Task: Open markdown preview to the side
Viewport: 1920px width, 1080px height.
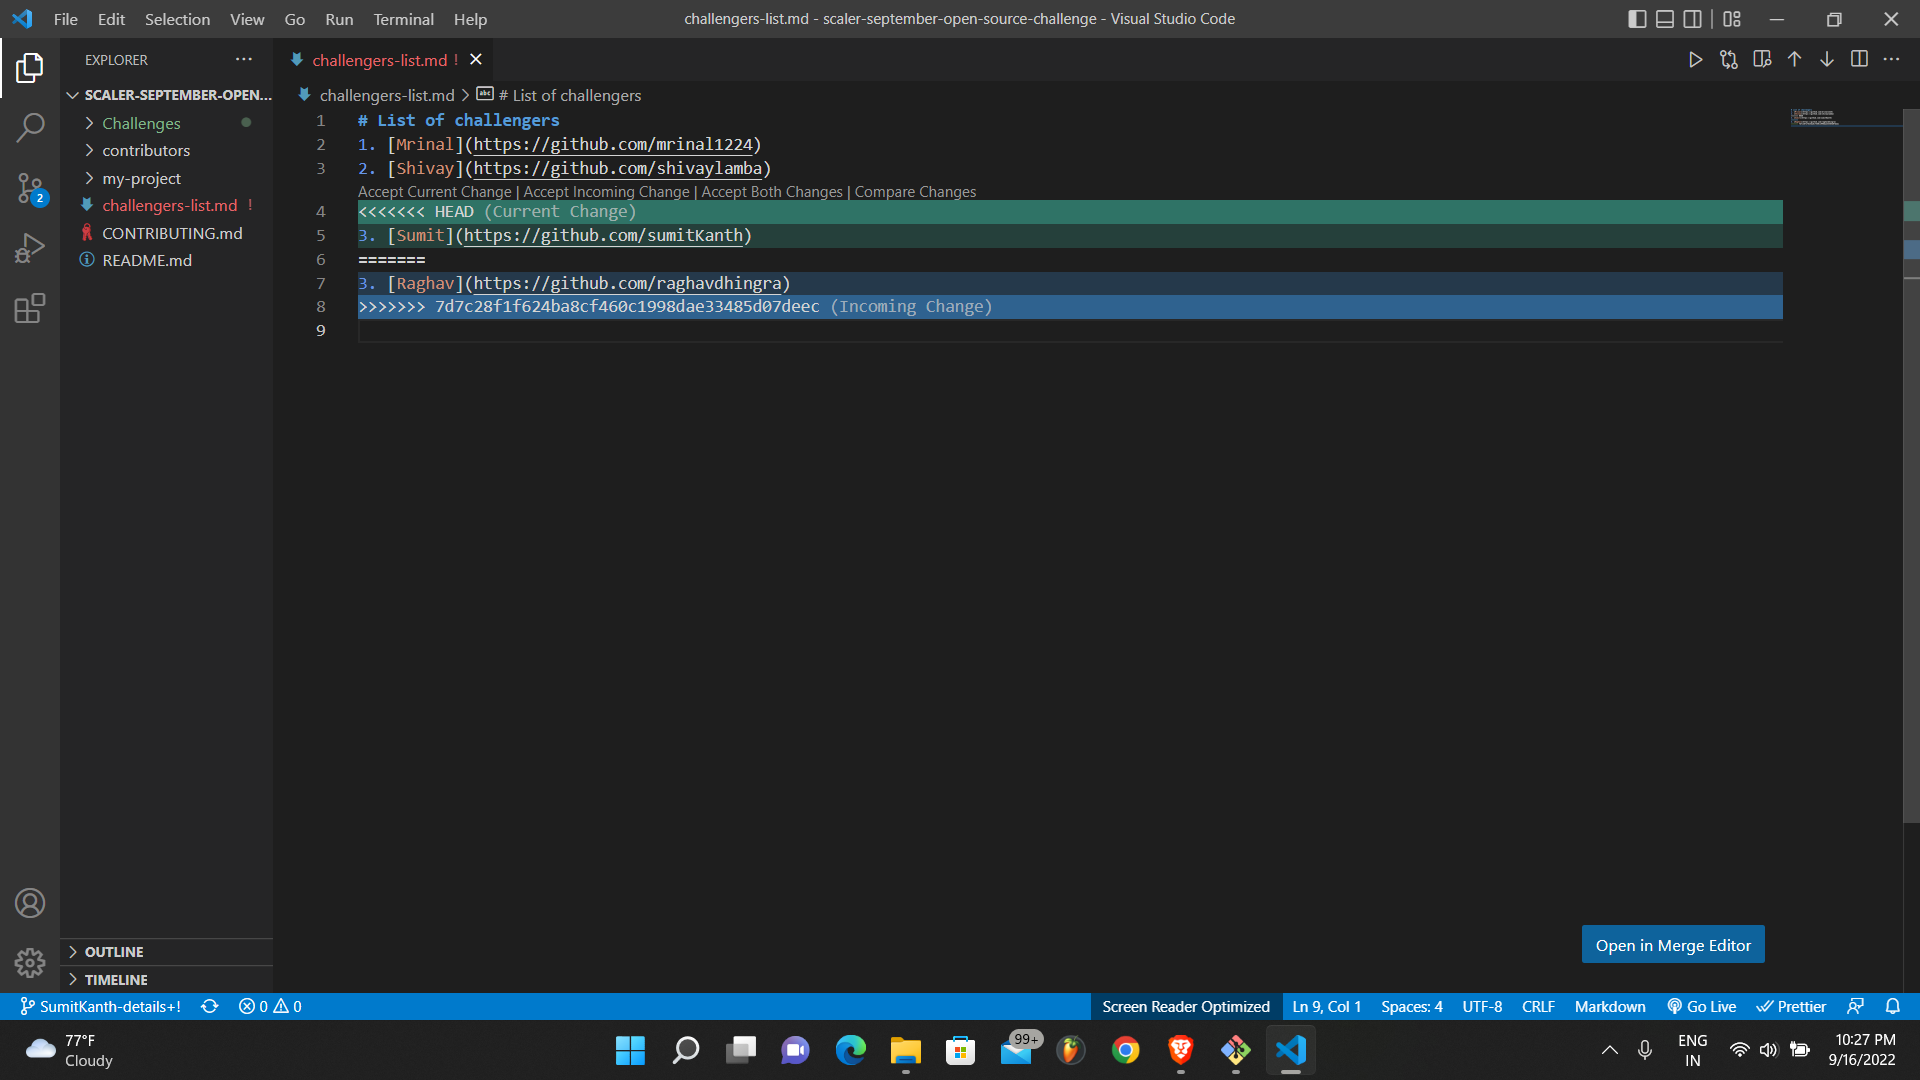Action: coord(1762,59)
